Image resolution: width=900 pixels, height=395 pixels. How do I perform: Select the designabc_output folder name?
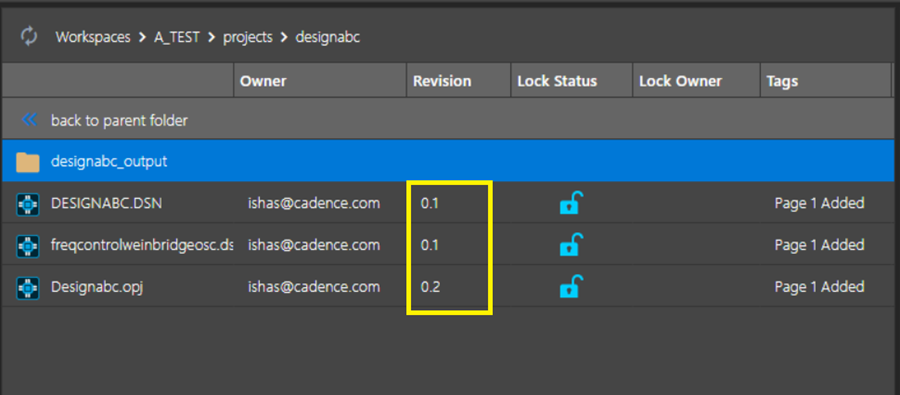pos(109,162)
